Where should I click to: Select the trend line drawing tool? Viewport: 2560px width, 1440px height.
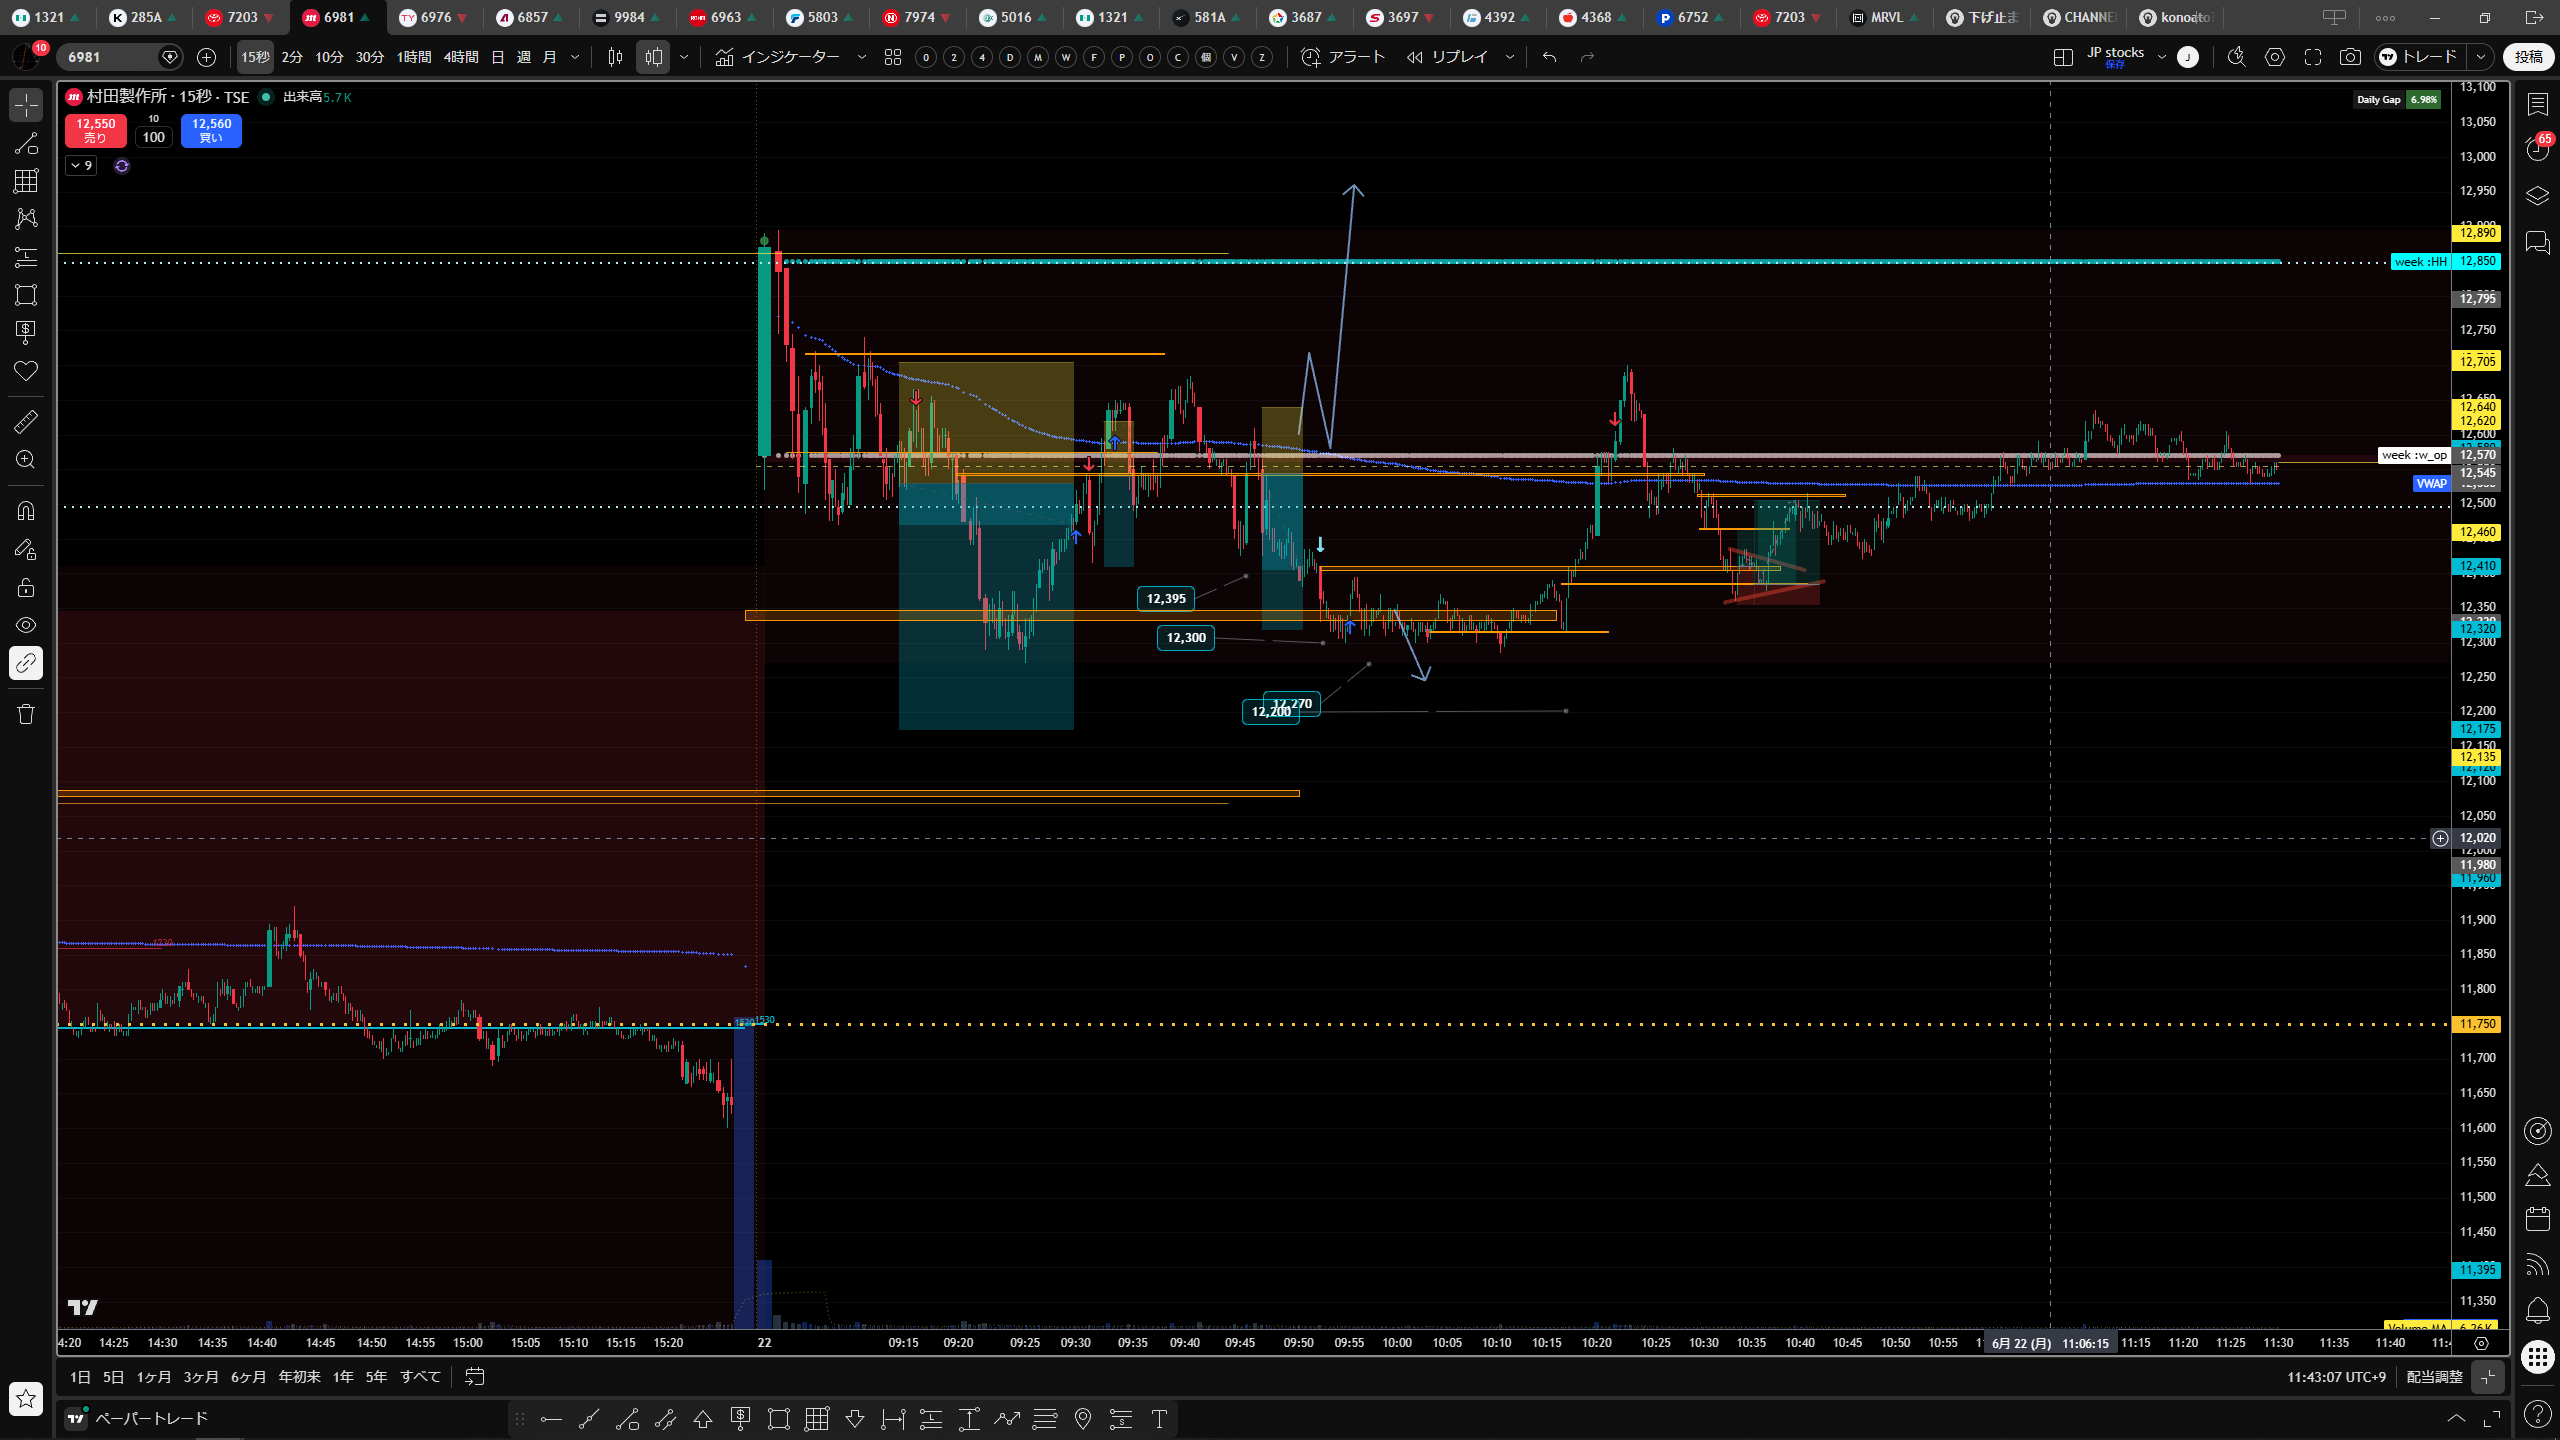click(x=26, y=143)
